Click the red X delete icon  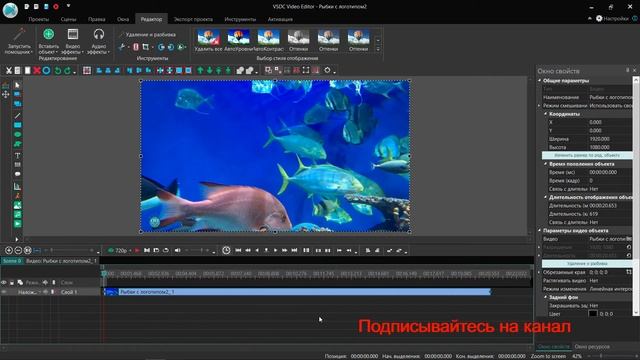[x=37, y=71]
